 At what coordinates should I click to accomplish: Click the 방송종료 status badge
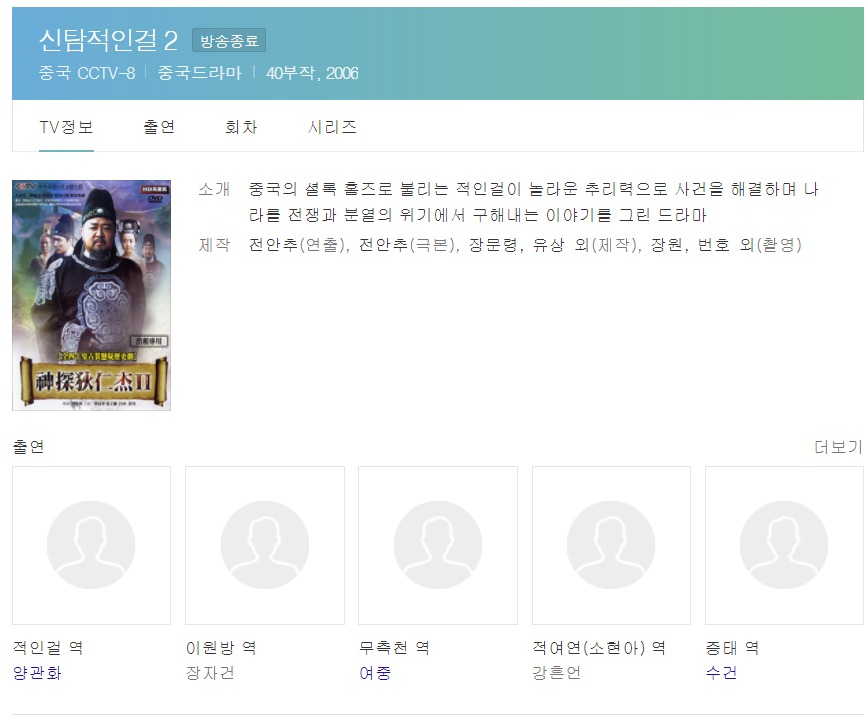(229, 40)
